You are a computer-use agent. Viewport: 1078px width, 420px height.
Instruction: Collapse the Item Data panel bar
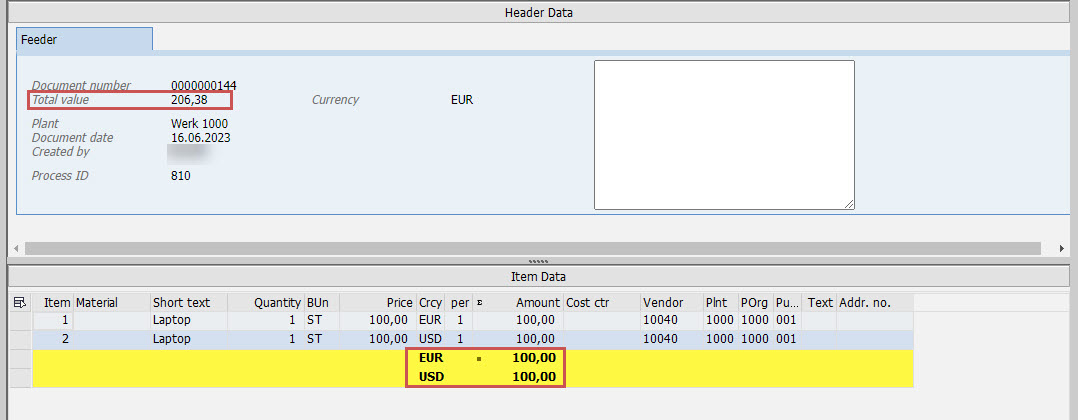(x=539, y=276)
